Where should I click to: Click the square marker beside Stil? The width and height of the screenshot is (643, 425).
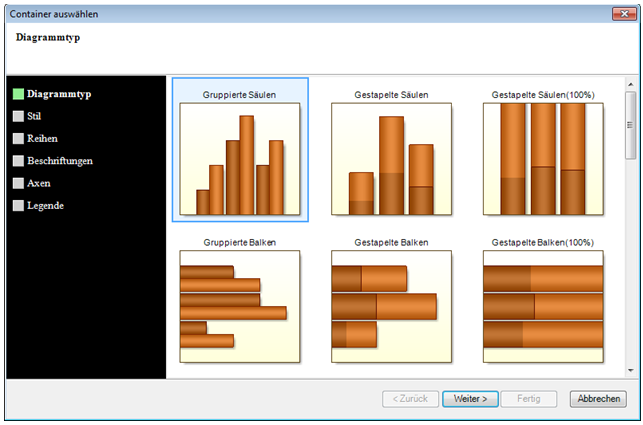coord(18,116)
